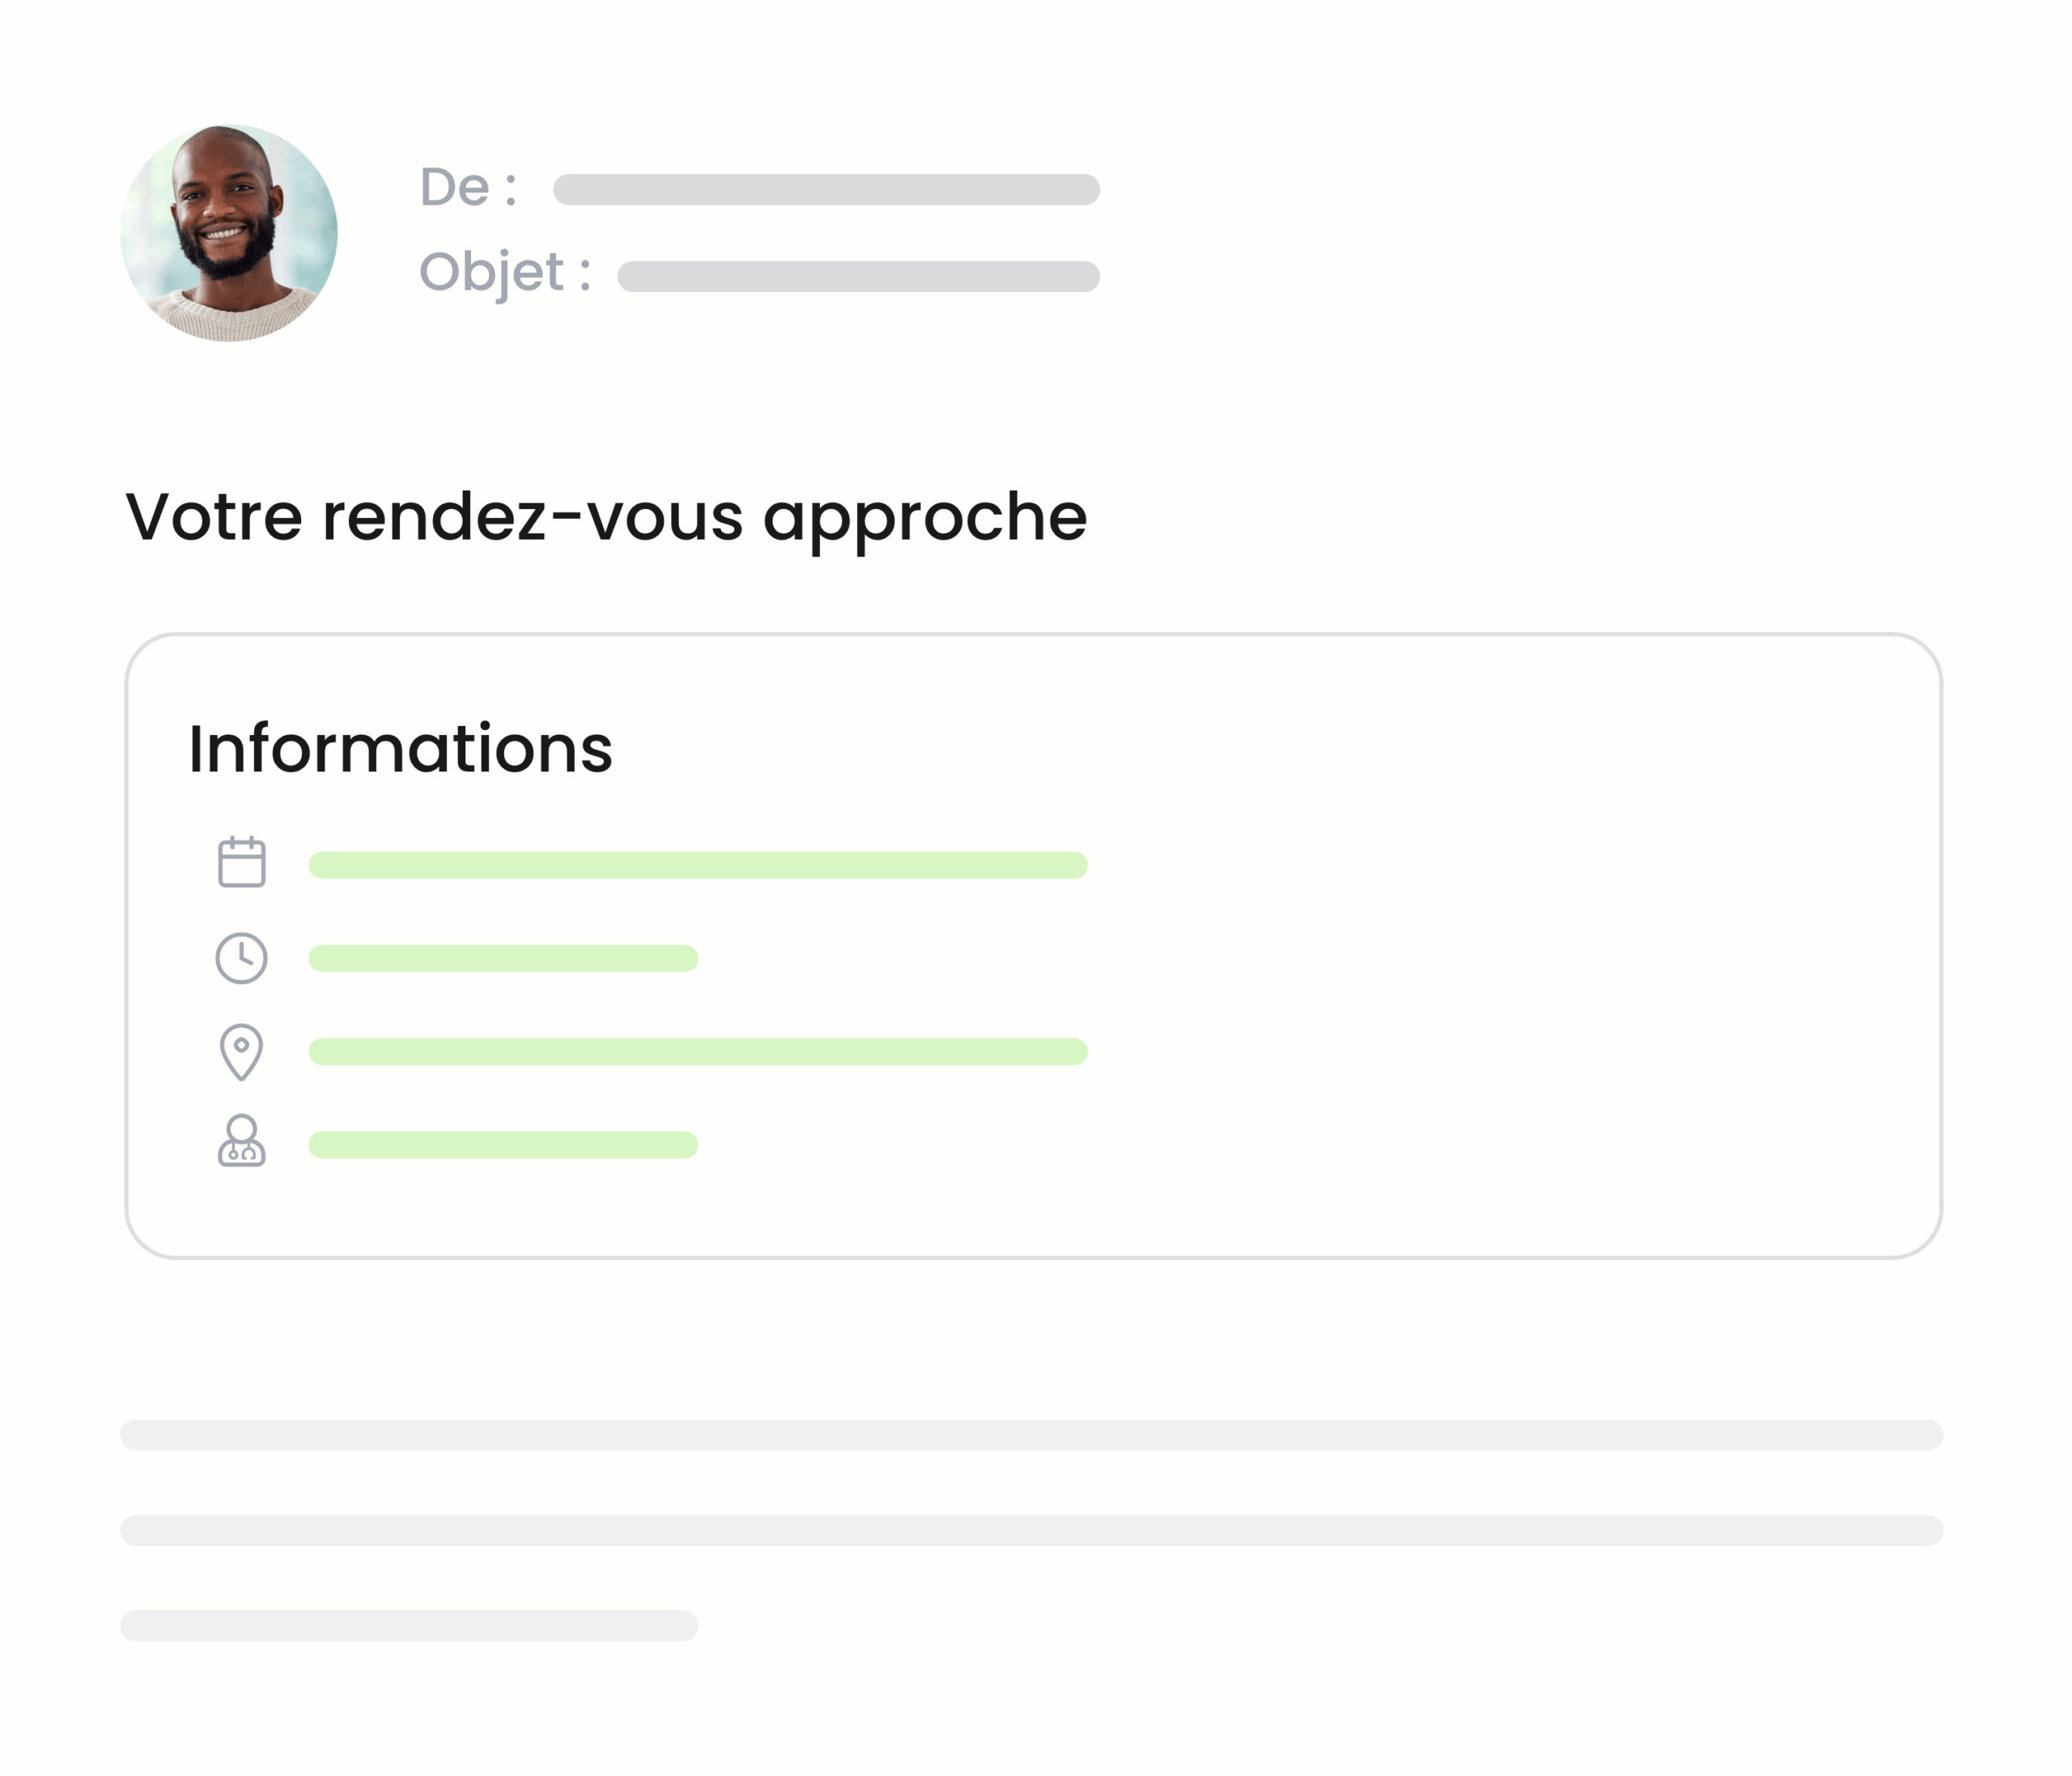Click the first gray body text line
Image resolution: width=2072 pixels, height=1776 pixels.
point(1031,1435)
